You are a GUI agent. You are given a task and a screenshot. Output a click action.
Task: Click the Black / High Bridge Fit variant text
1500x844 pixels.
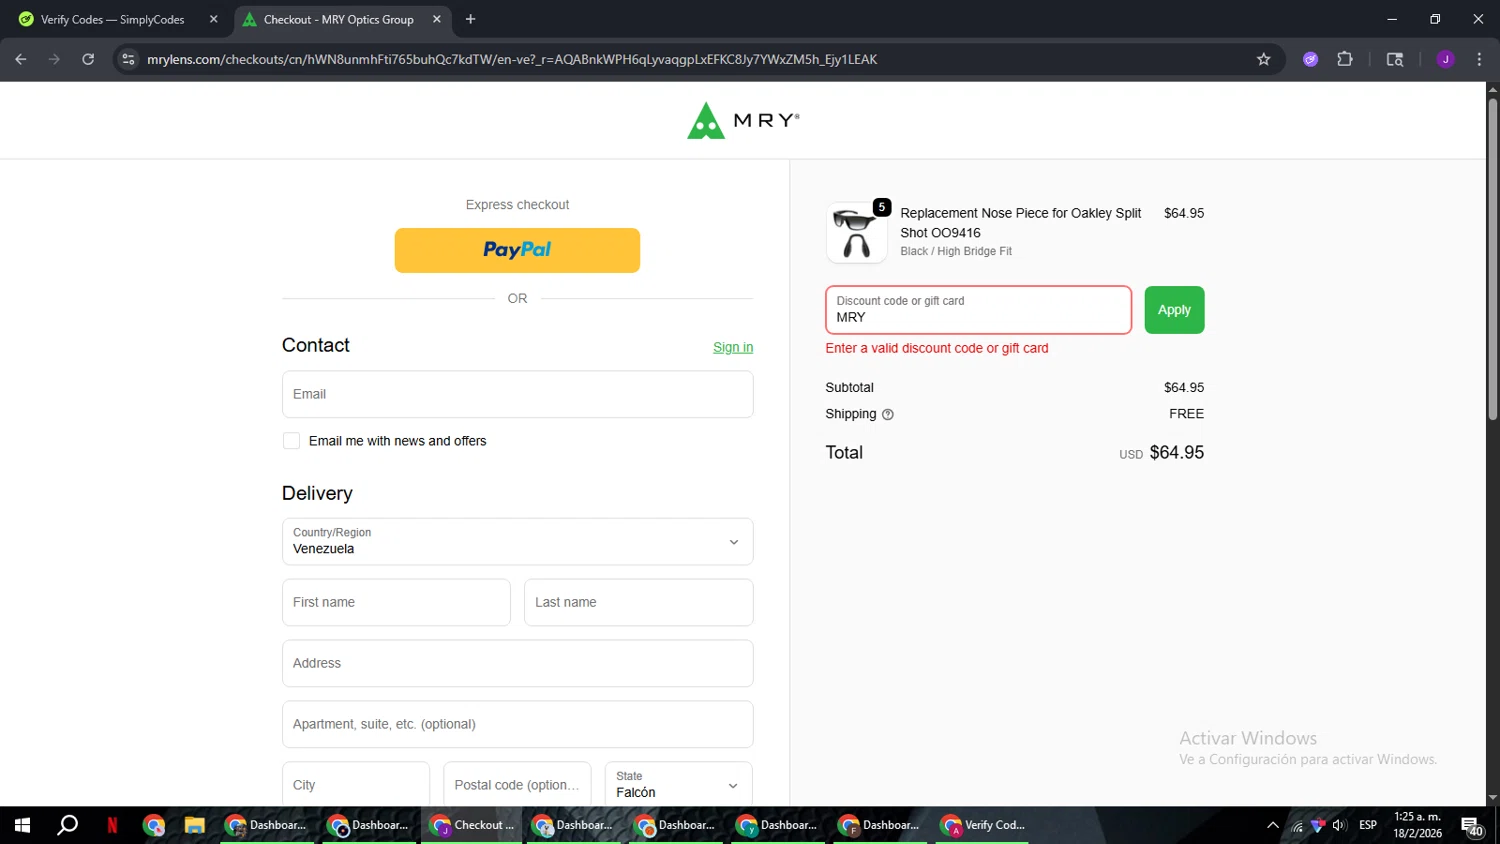tap(956, 251)
